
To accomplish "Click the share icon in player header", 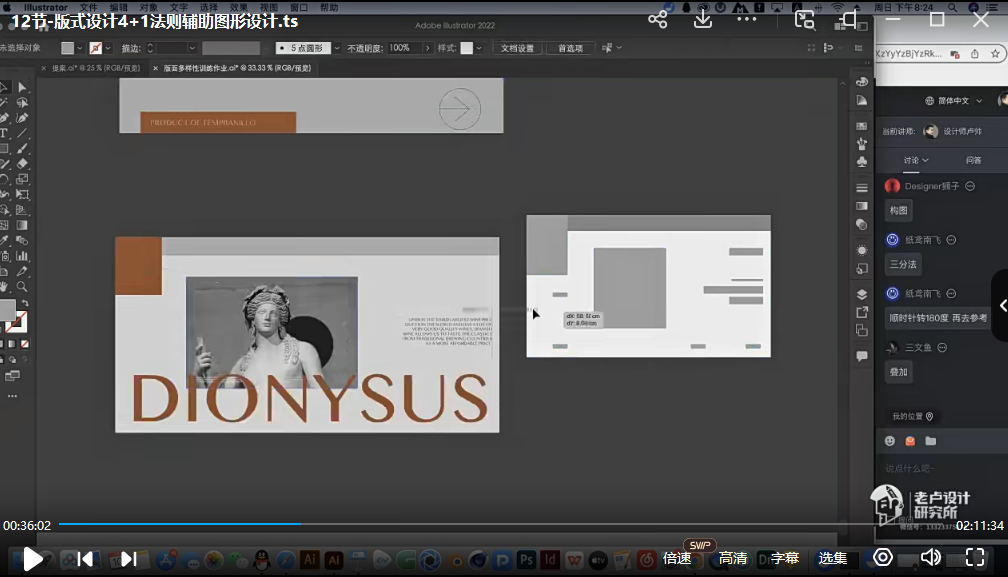I will point(657,19).
